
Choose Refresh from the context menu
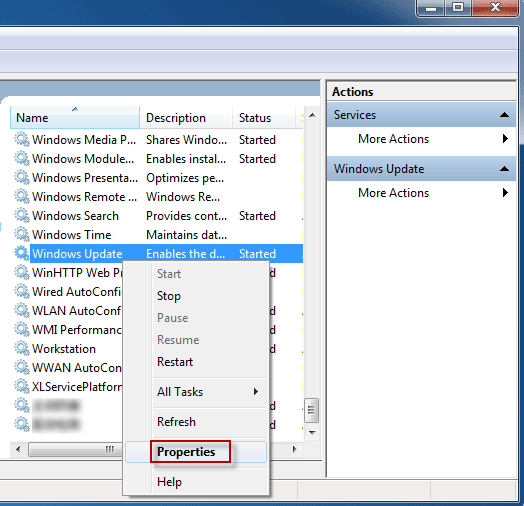[x=196, y=422]
